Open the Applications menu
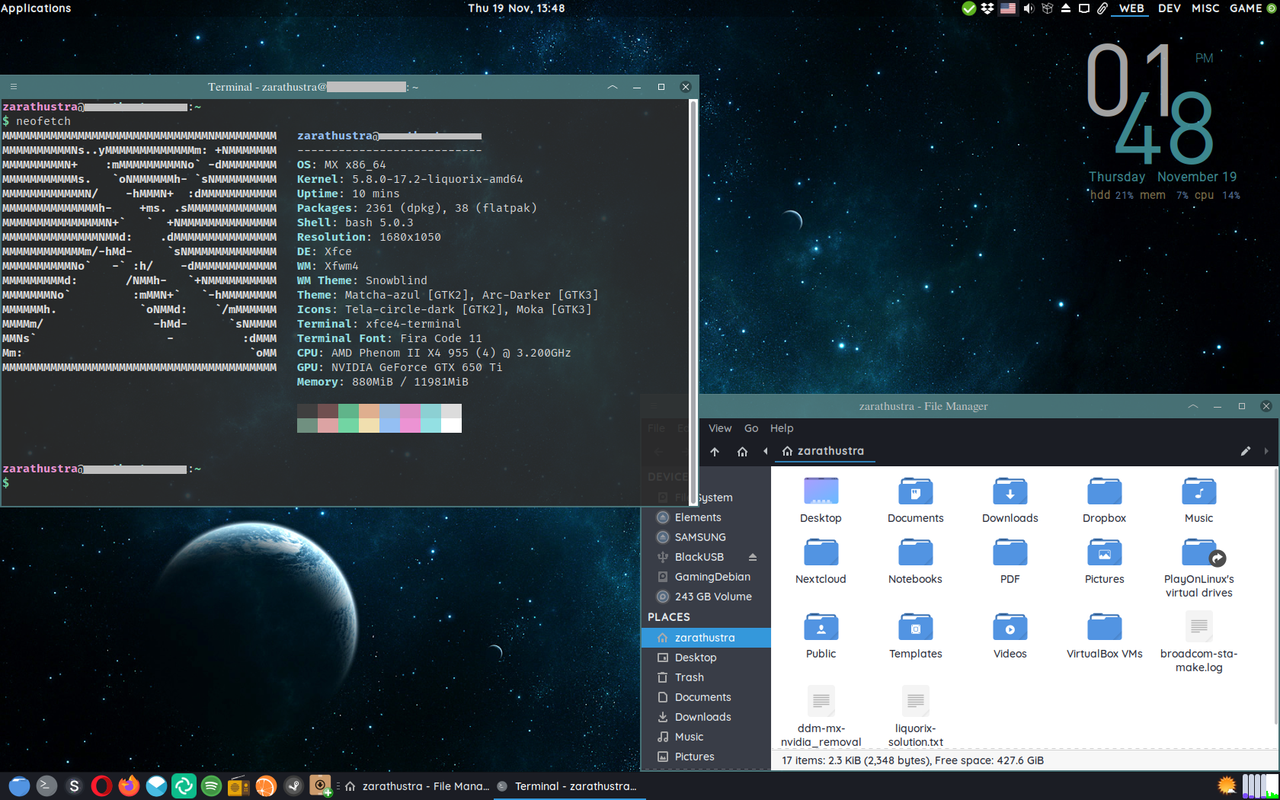This screenshot has height=800, width=1280. click(x=36, y=8)
